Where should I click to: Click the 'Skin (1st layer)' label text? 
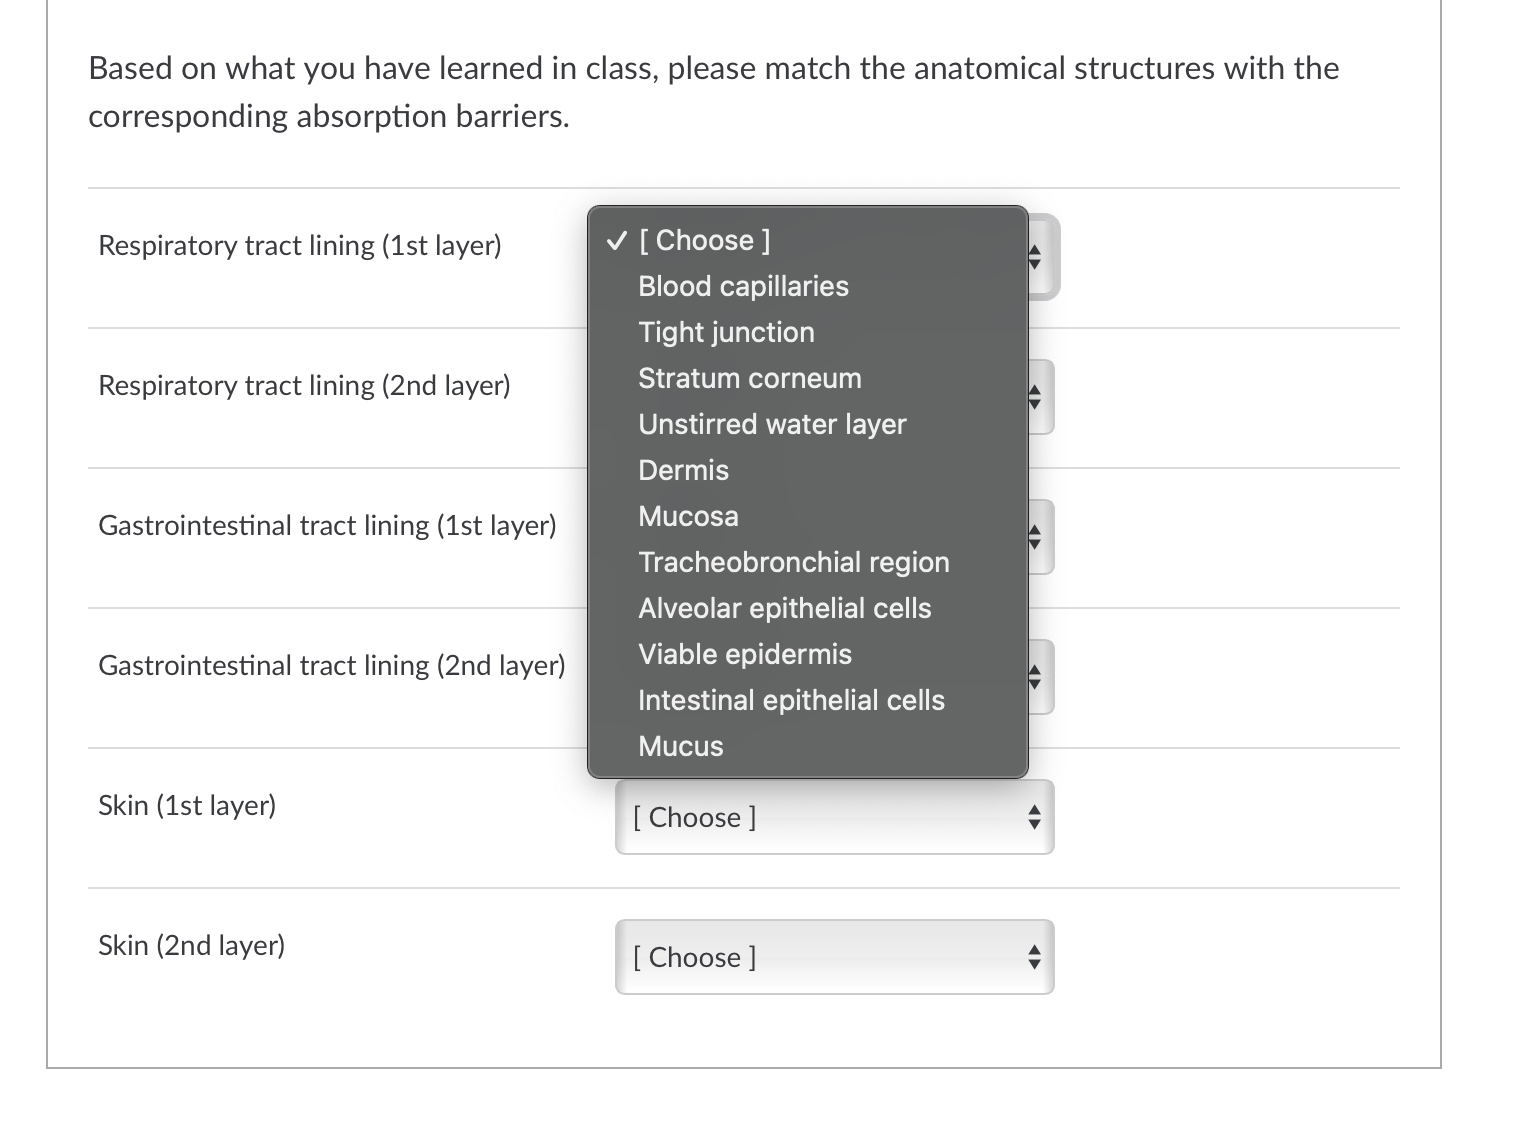(187, 805)
